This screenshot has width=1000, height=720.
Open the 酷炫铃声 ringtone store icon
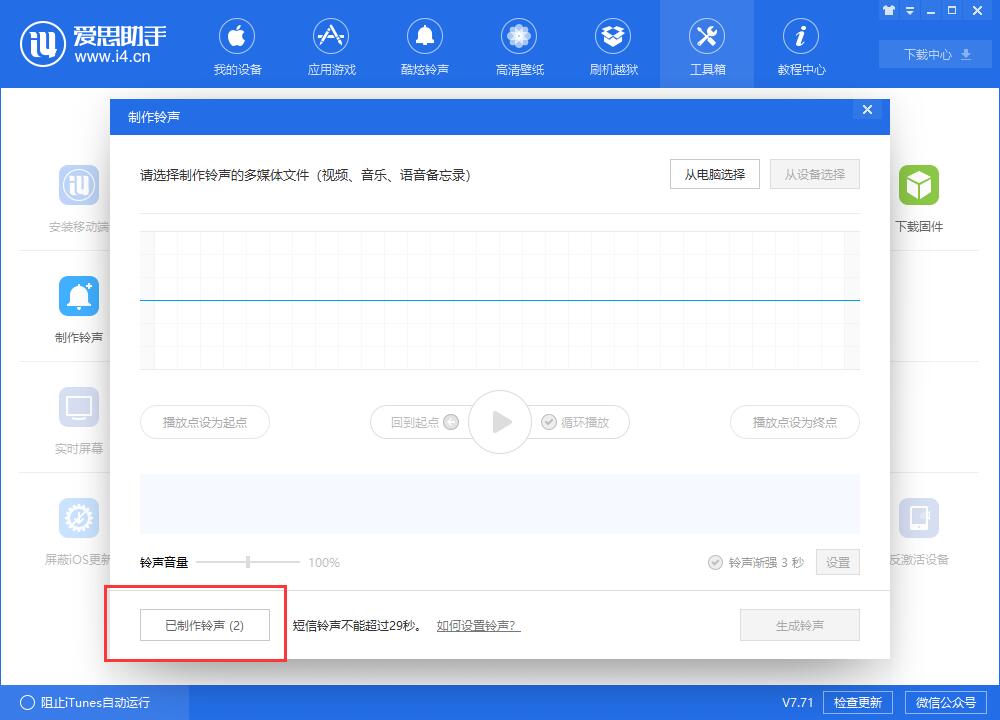click(x=425, y=35)
